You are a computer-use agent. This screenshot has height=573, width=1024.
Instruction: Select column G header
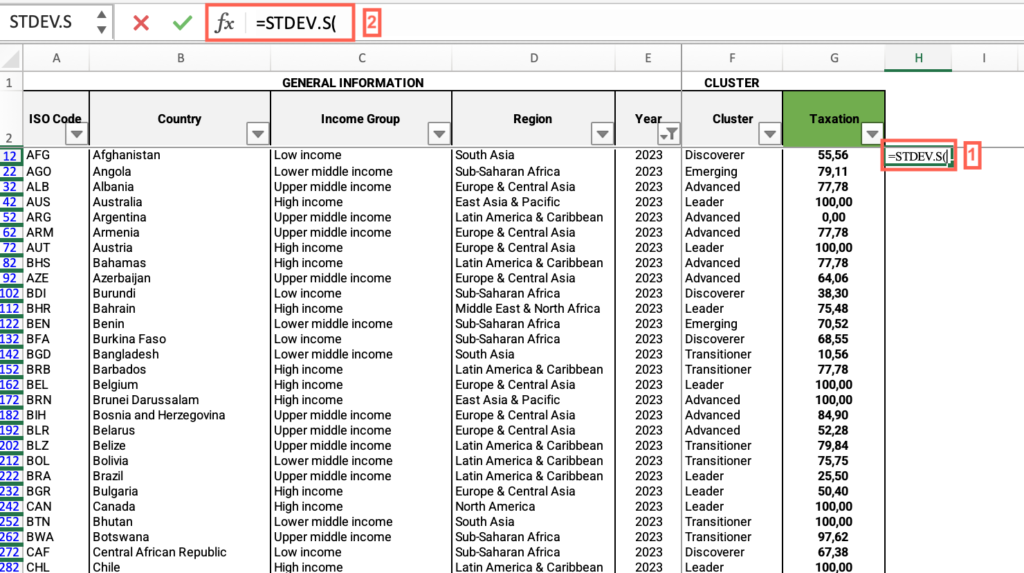[x=834, y=58]
